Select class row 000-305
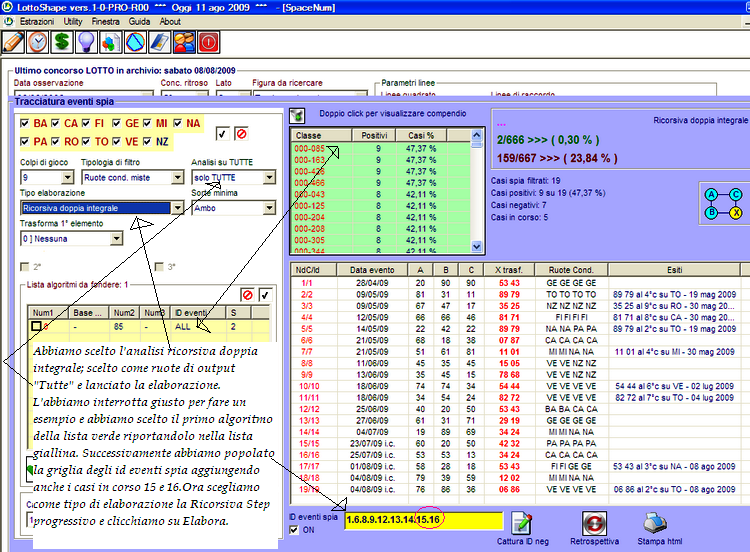Screen dimensions: 750x552 coord(381,240)
